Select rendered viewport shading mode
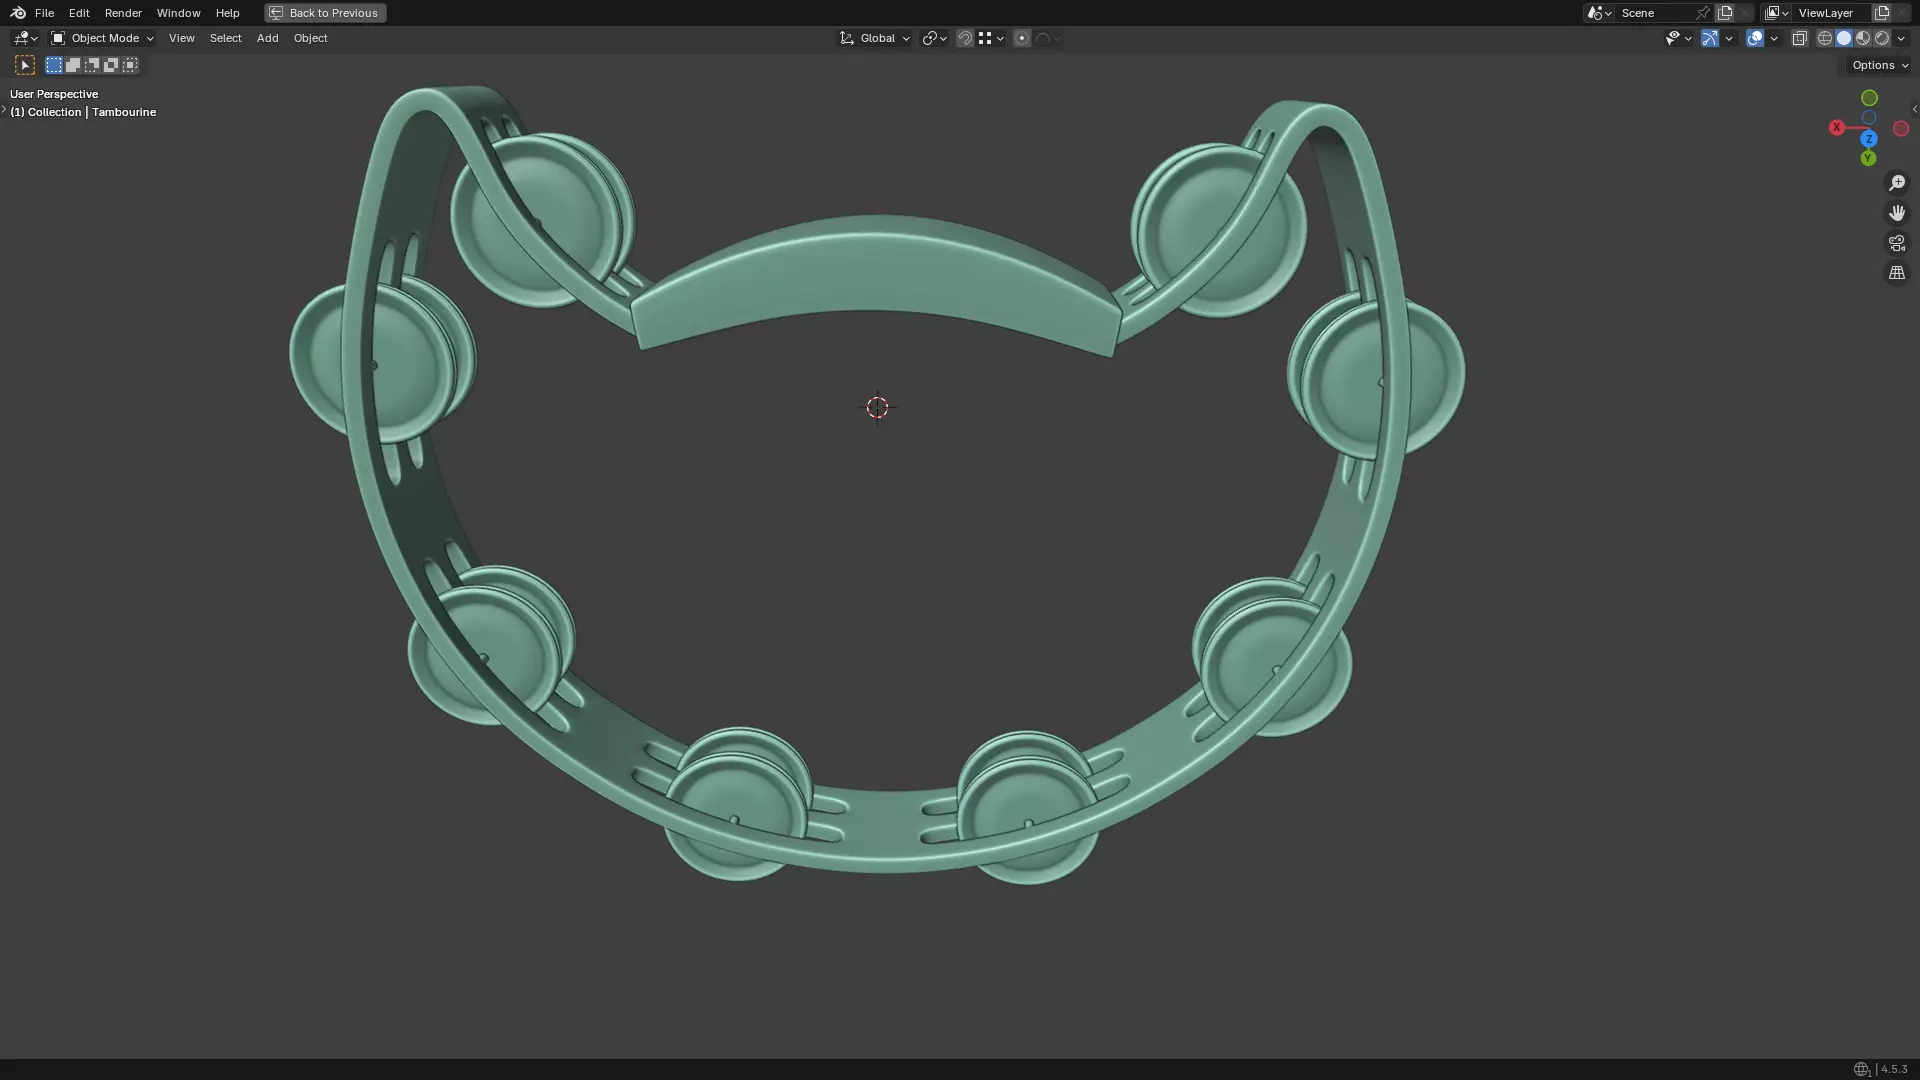 point(1882,38)
